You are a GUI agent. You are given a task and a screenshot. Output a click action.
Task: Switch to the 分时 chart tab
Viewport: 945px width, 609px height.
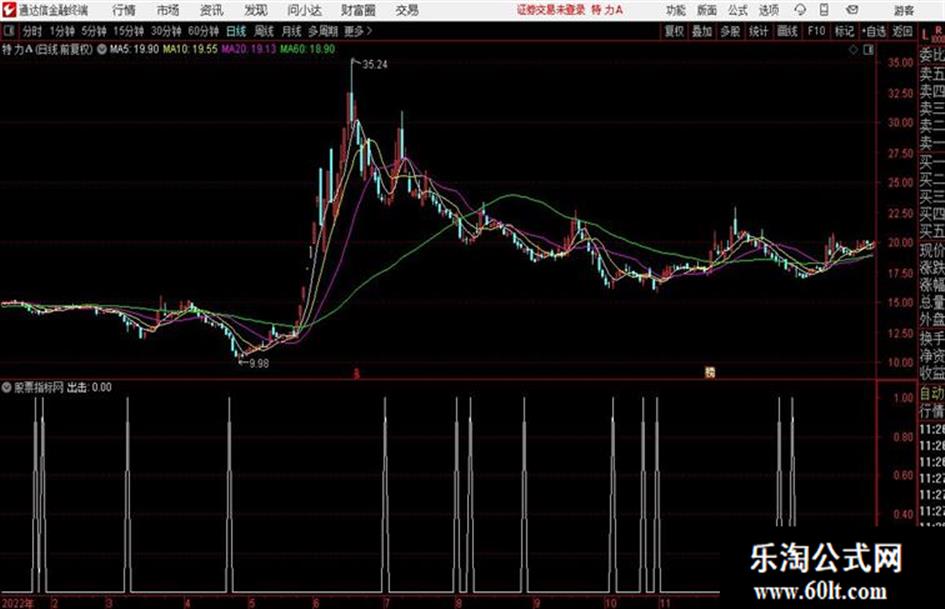click(32, 31)
